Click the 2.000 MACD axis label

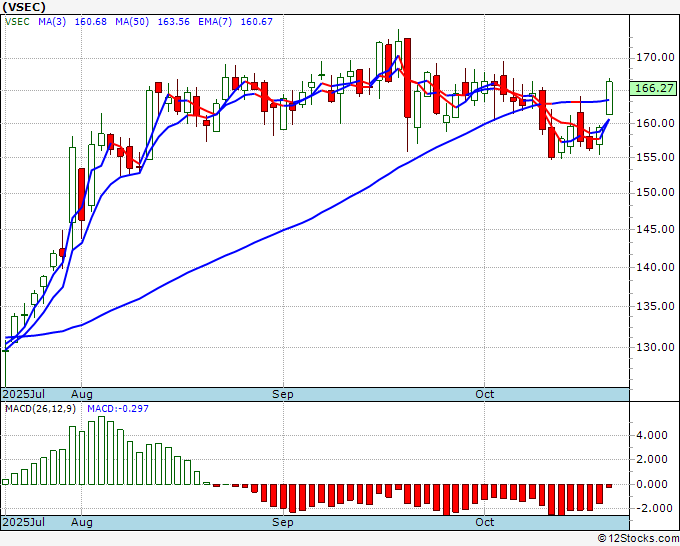tap(652, 459)
